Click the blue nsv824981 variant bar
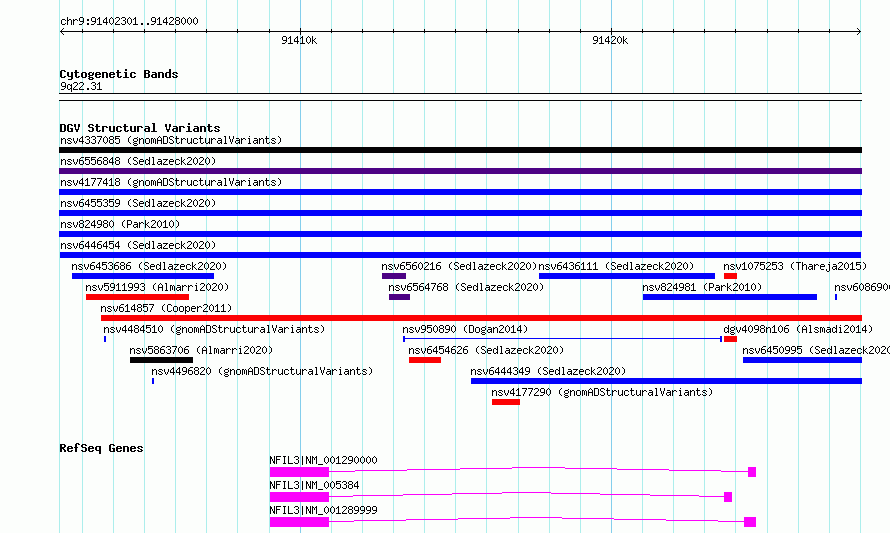The width and height of the screenshot is (890, 533). [730, 297]
